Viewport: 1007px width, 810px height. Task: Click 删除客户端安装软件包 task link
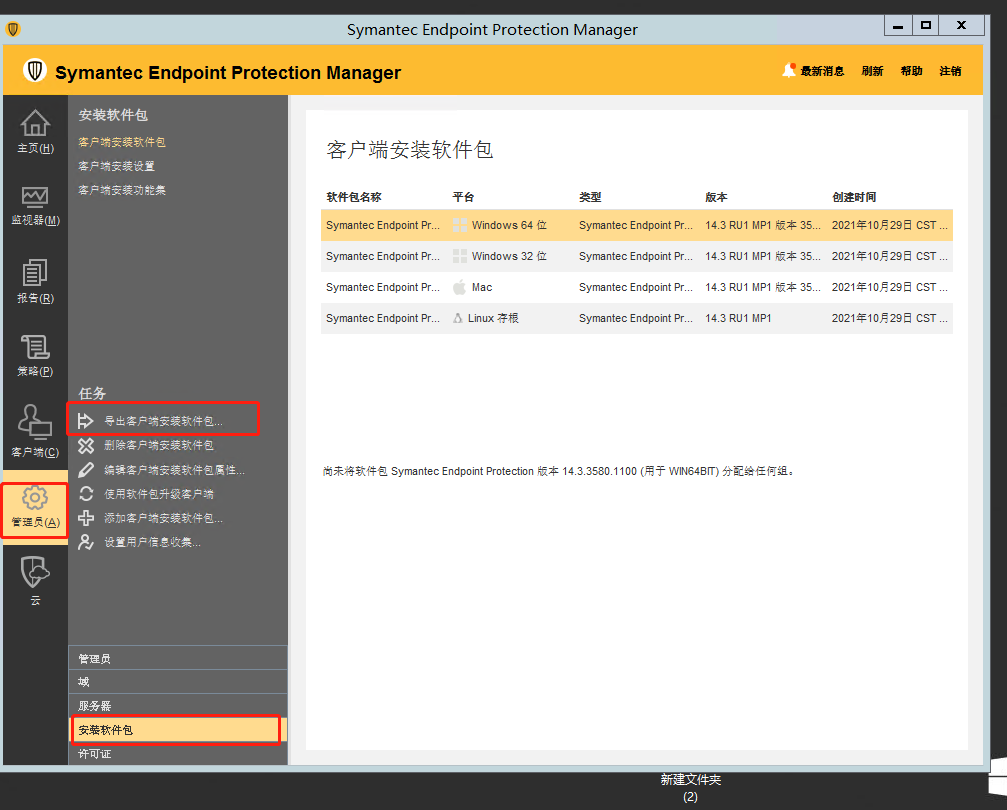point(159,445)
